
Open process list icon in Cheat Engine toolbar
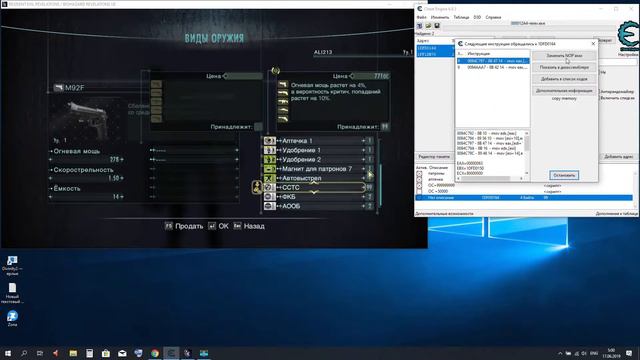click(420, 26)
